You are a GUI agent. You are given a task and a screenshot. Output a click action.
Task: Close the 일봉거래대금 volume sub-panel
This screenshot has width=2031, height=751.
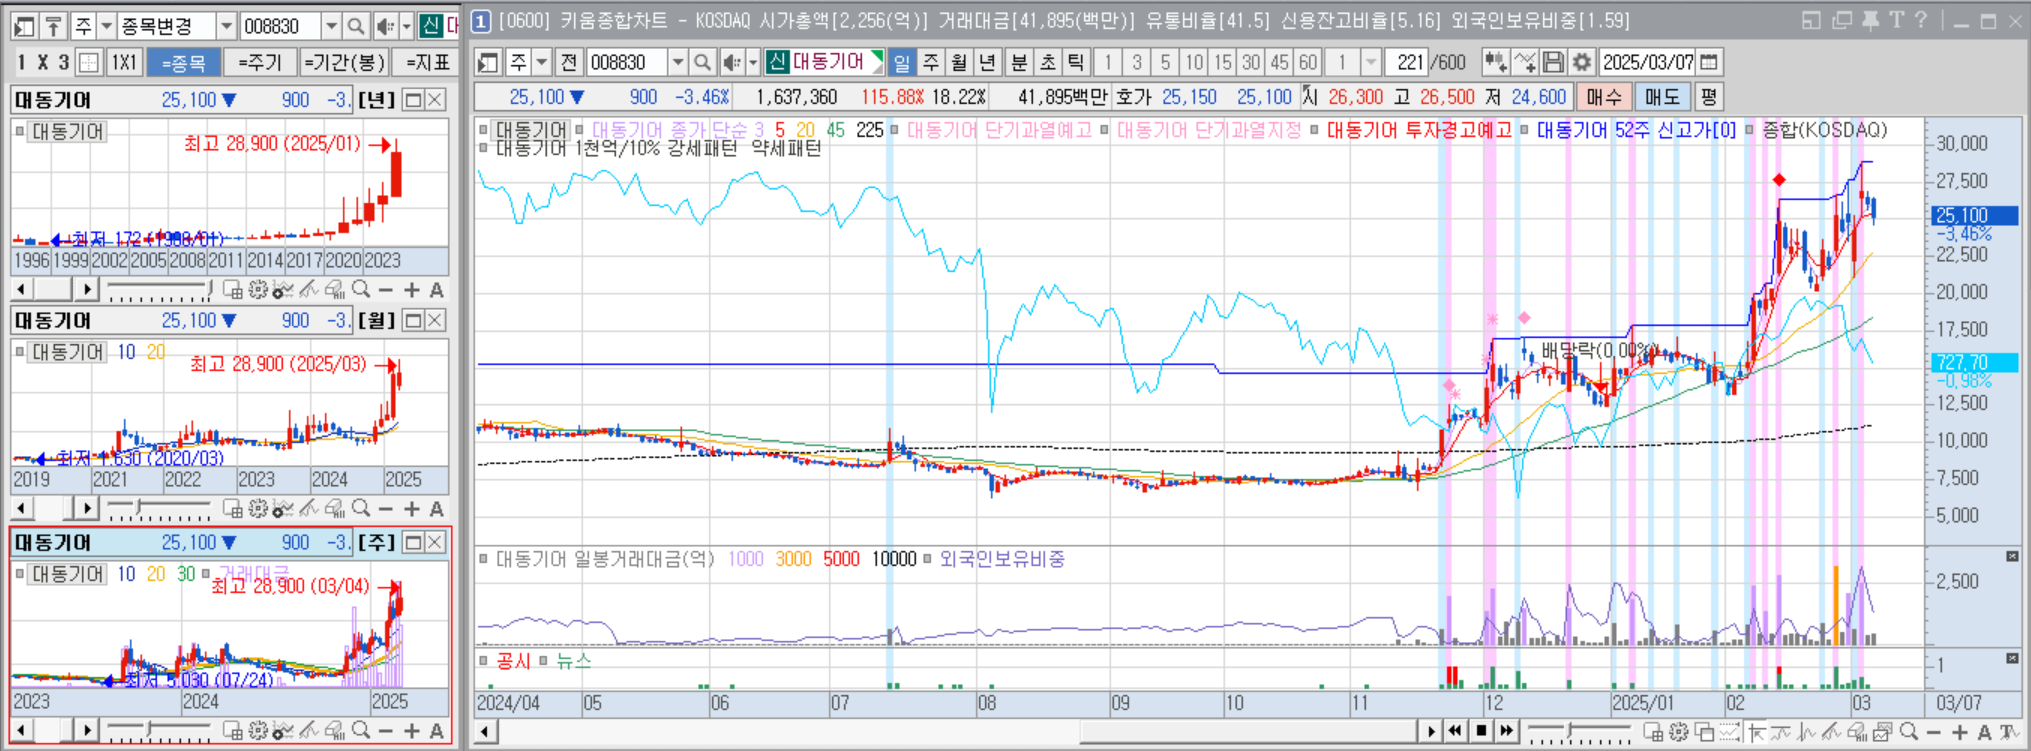click(x=2012, y=556)
